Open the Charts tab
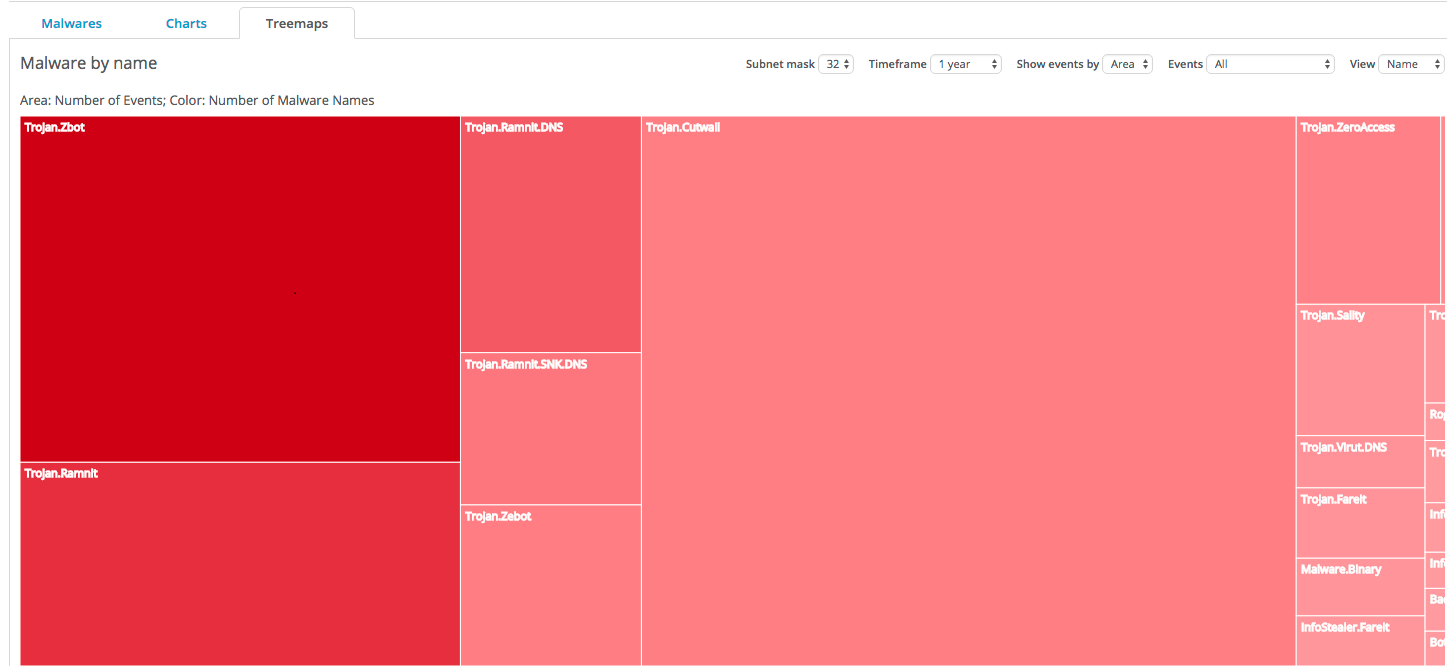The image size is (1447, 666). click(186, 23)
